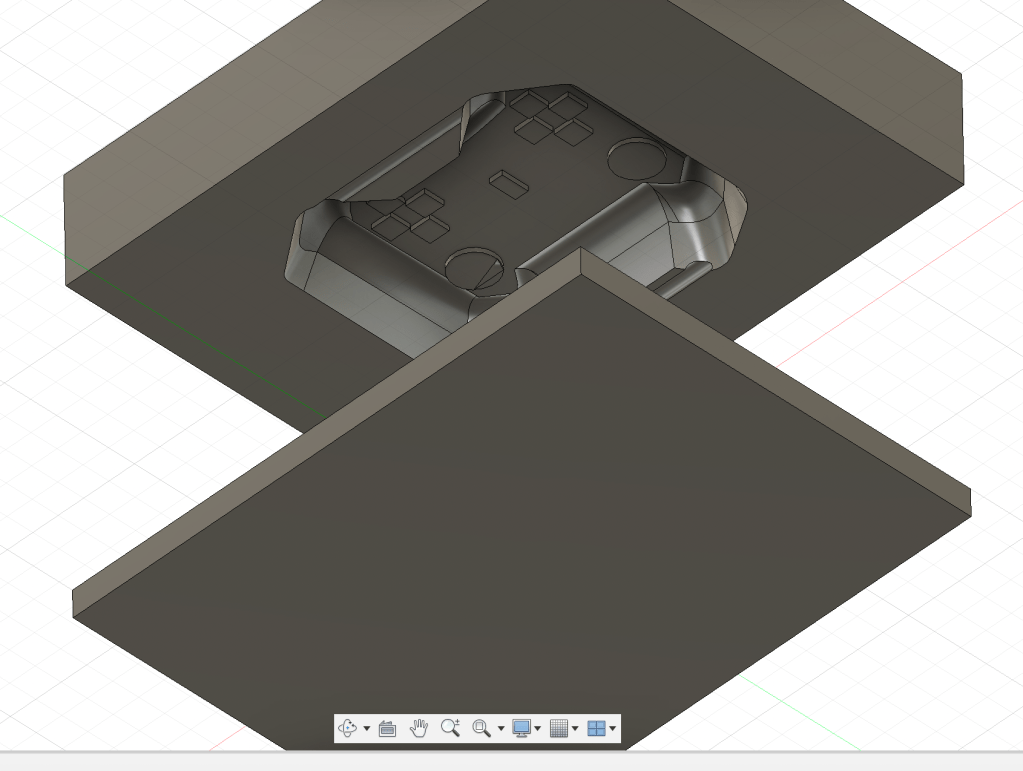Click the Look At icon
The image size is (1023, 771).
click(388, 728)
